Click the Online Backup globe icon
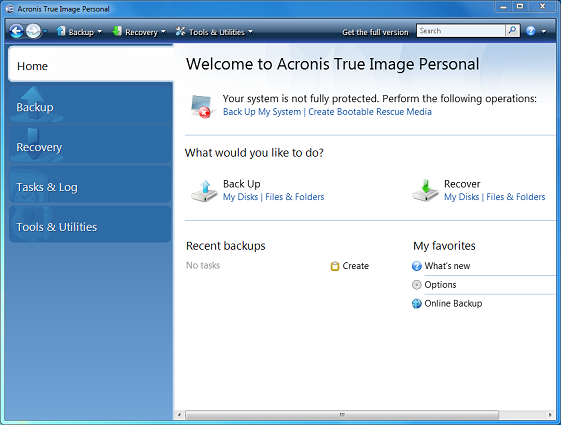The width and height of the screenshot is (561, 425). (x=417, y=304)
